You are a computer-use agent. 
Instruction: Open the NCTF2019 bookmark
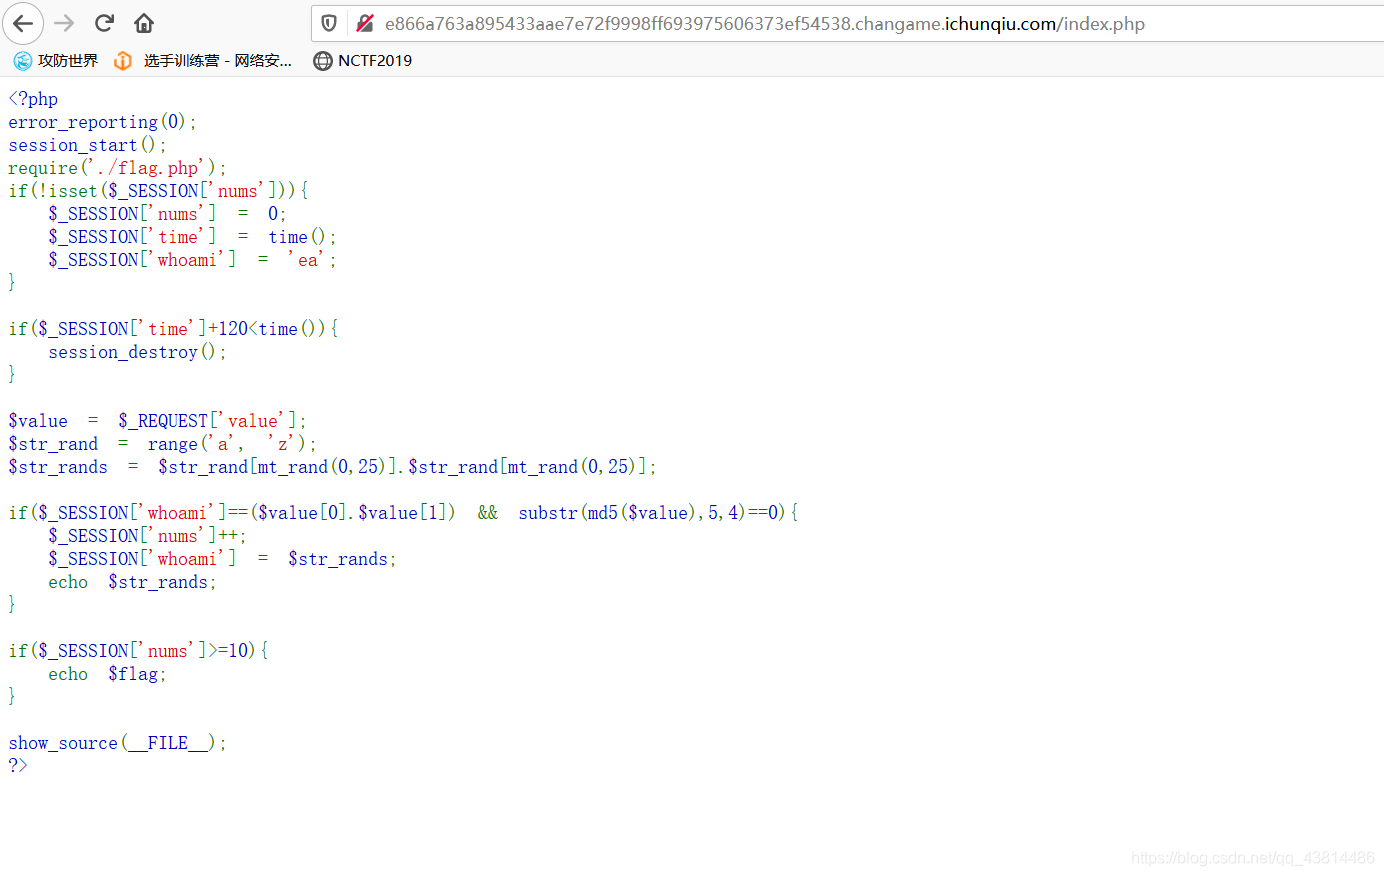[x=363, y=61]
